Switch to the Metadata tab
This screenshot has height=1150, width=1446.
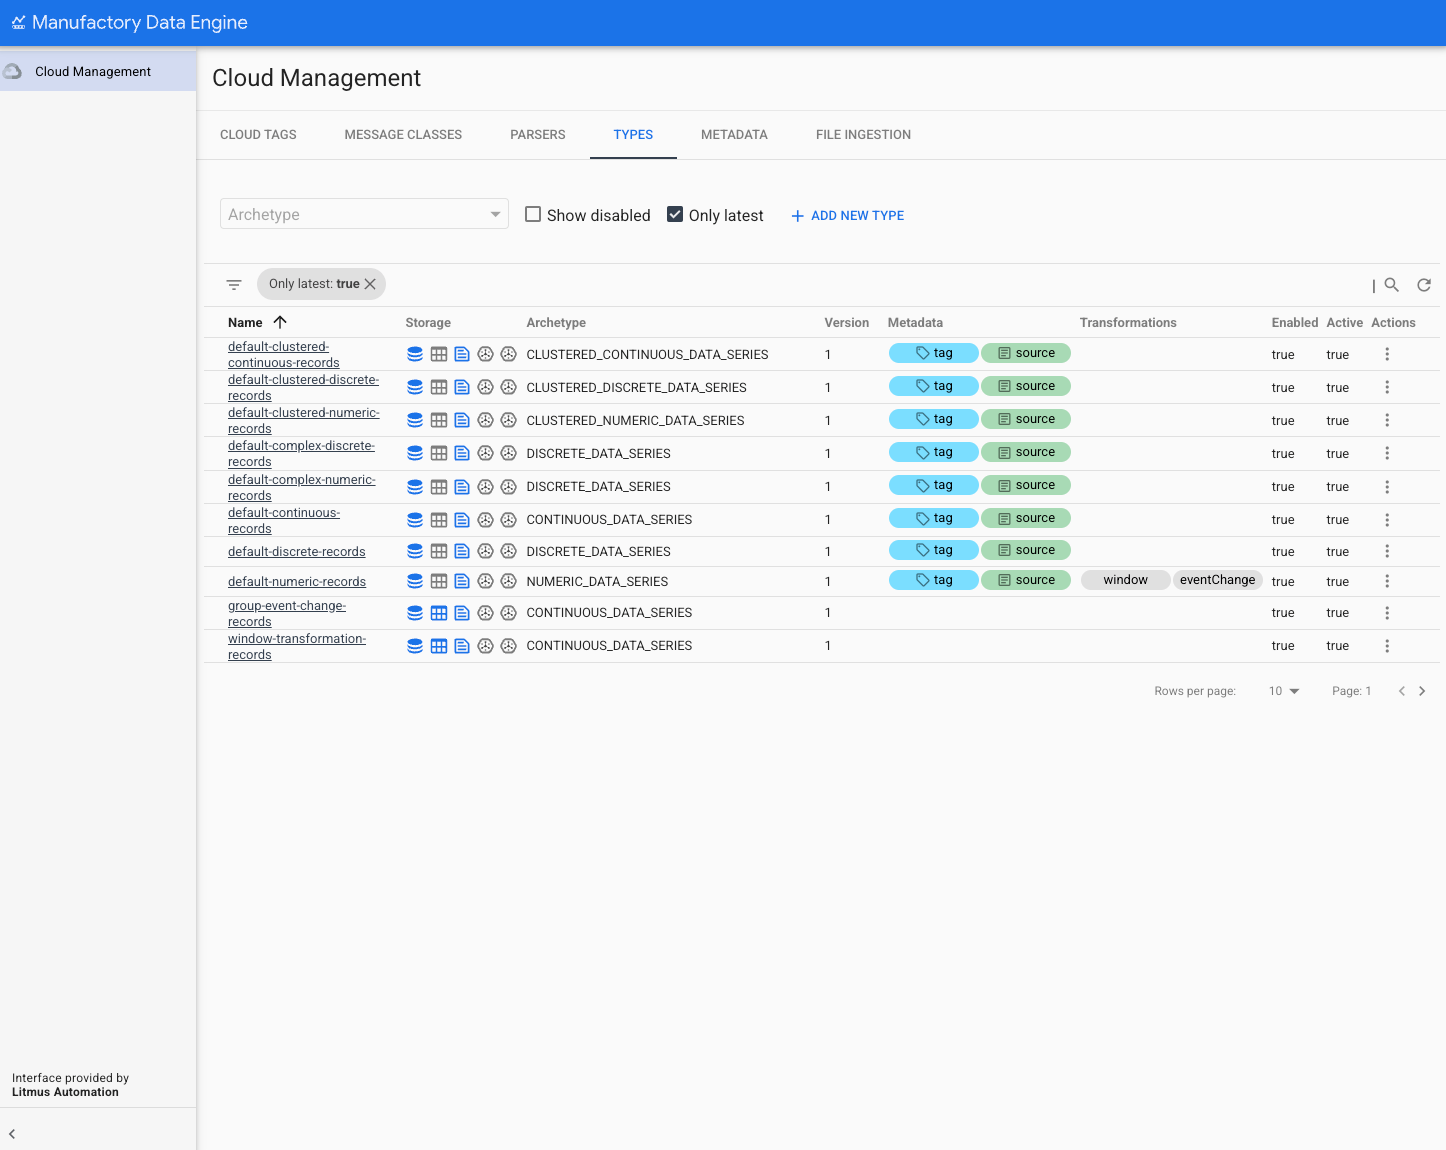pos(734,135)
